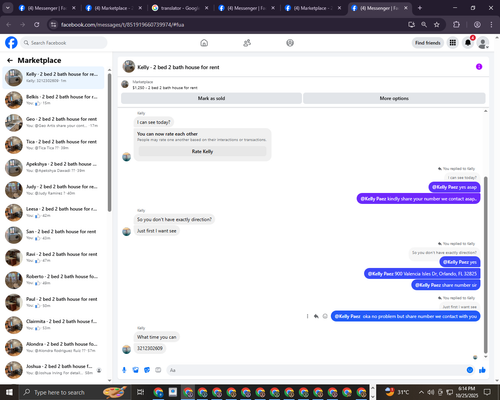
Task: Open Chrome three-dot menu
Action: point(491,24)
